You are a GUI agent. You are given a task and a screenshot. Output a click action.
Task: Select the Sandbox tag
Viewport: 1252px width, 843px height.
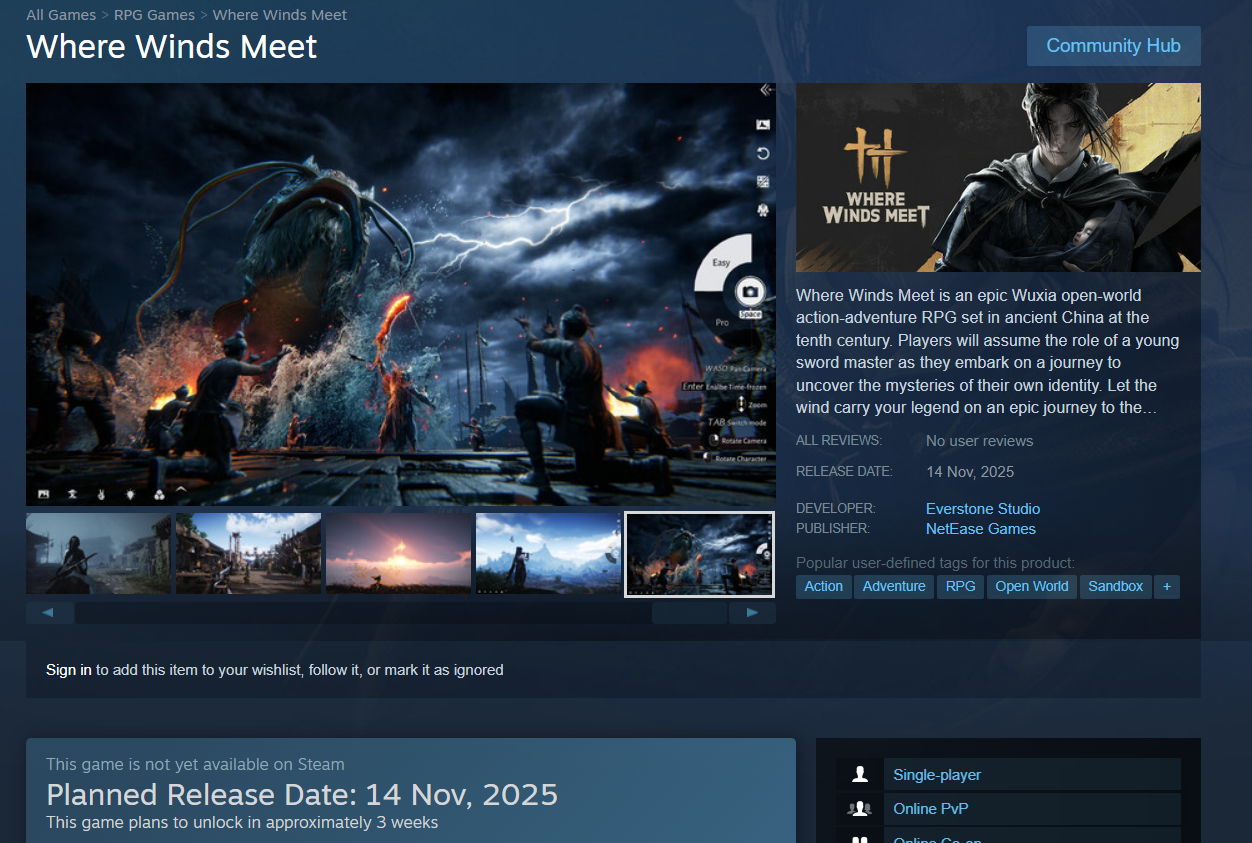coord(1116,587)
